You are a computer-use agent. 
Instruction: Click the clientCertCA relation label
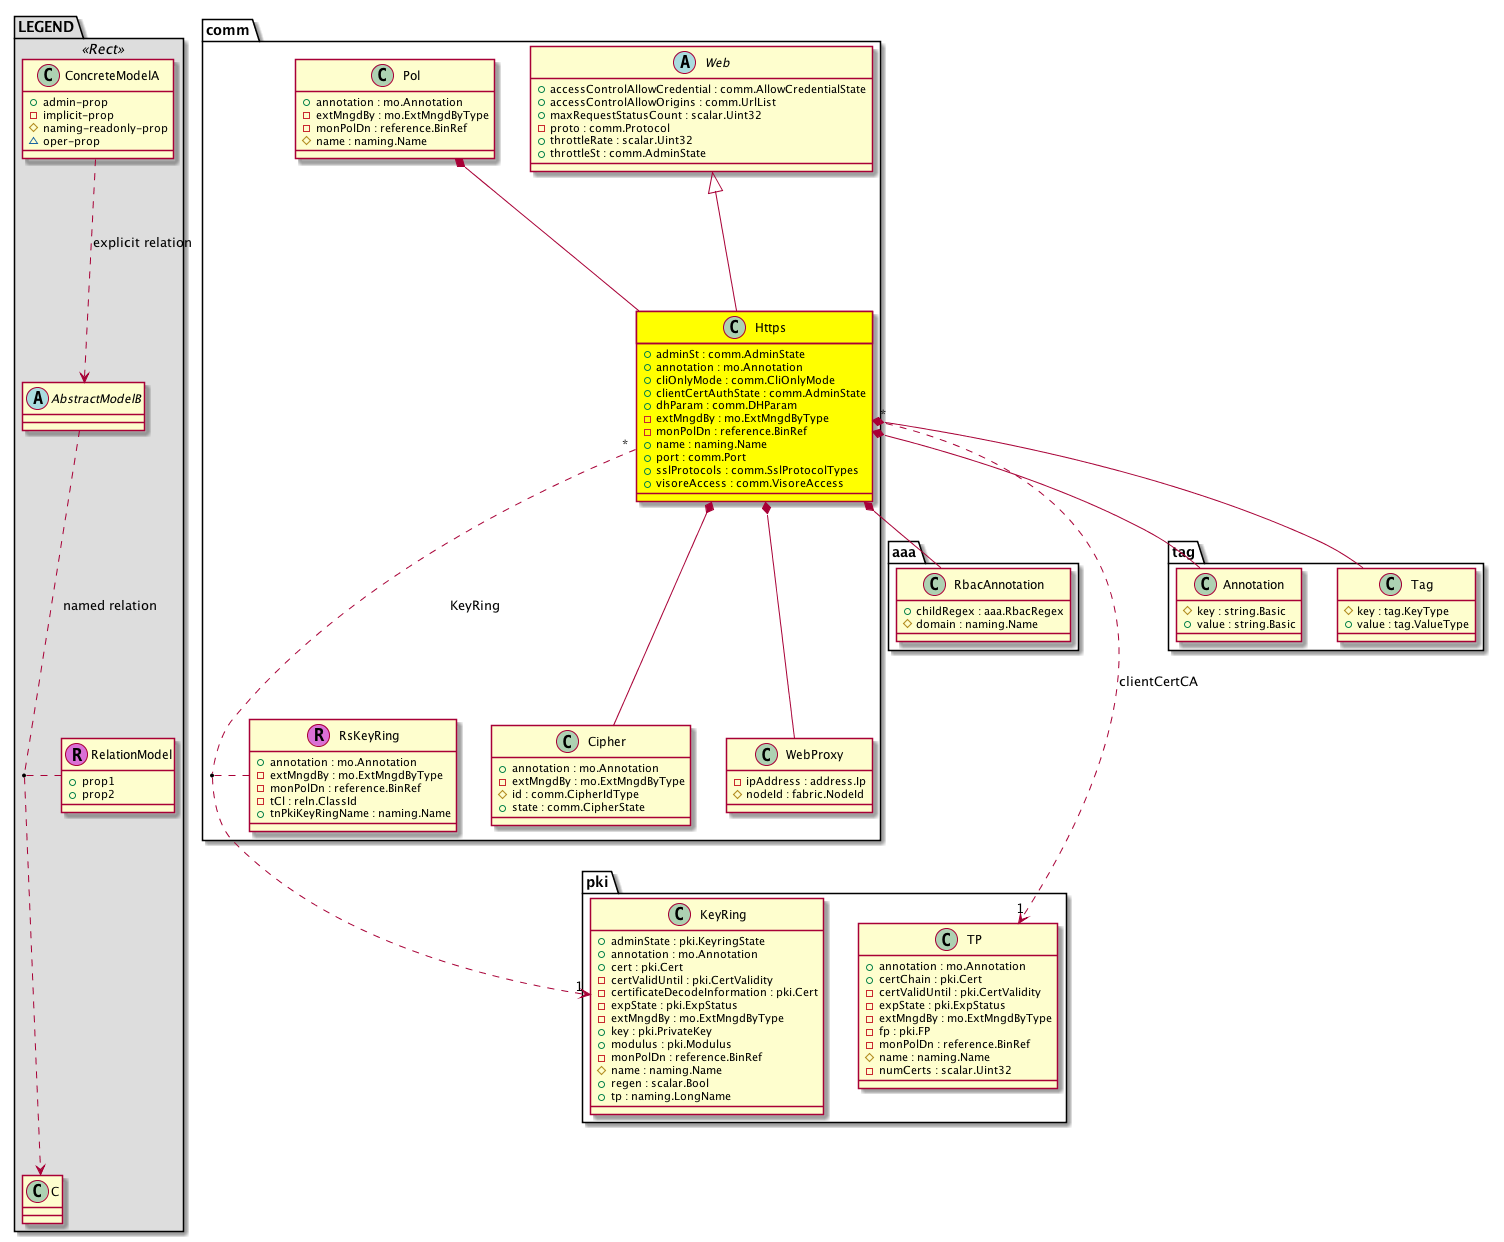pyautogui.click(x=1158, y=682)
